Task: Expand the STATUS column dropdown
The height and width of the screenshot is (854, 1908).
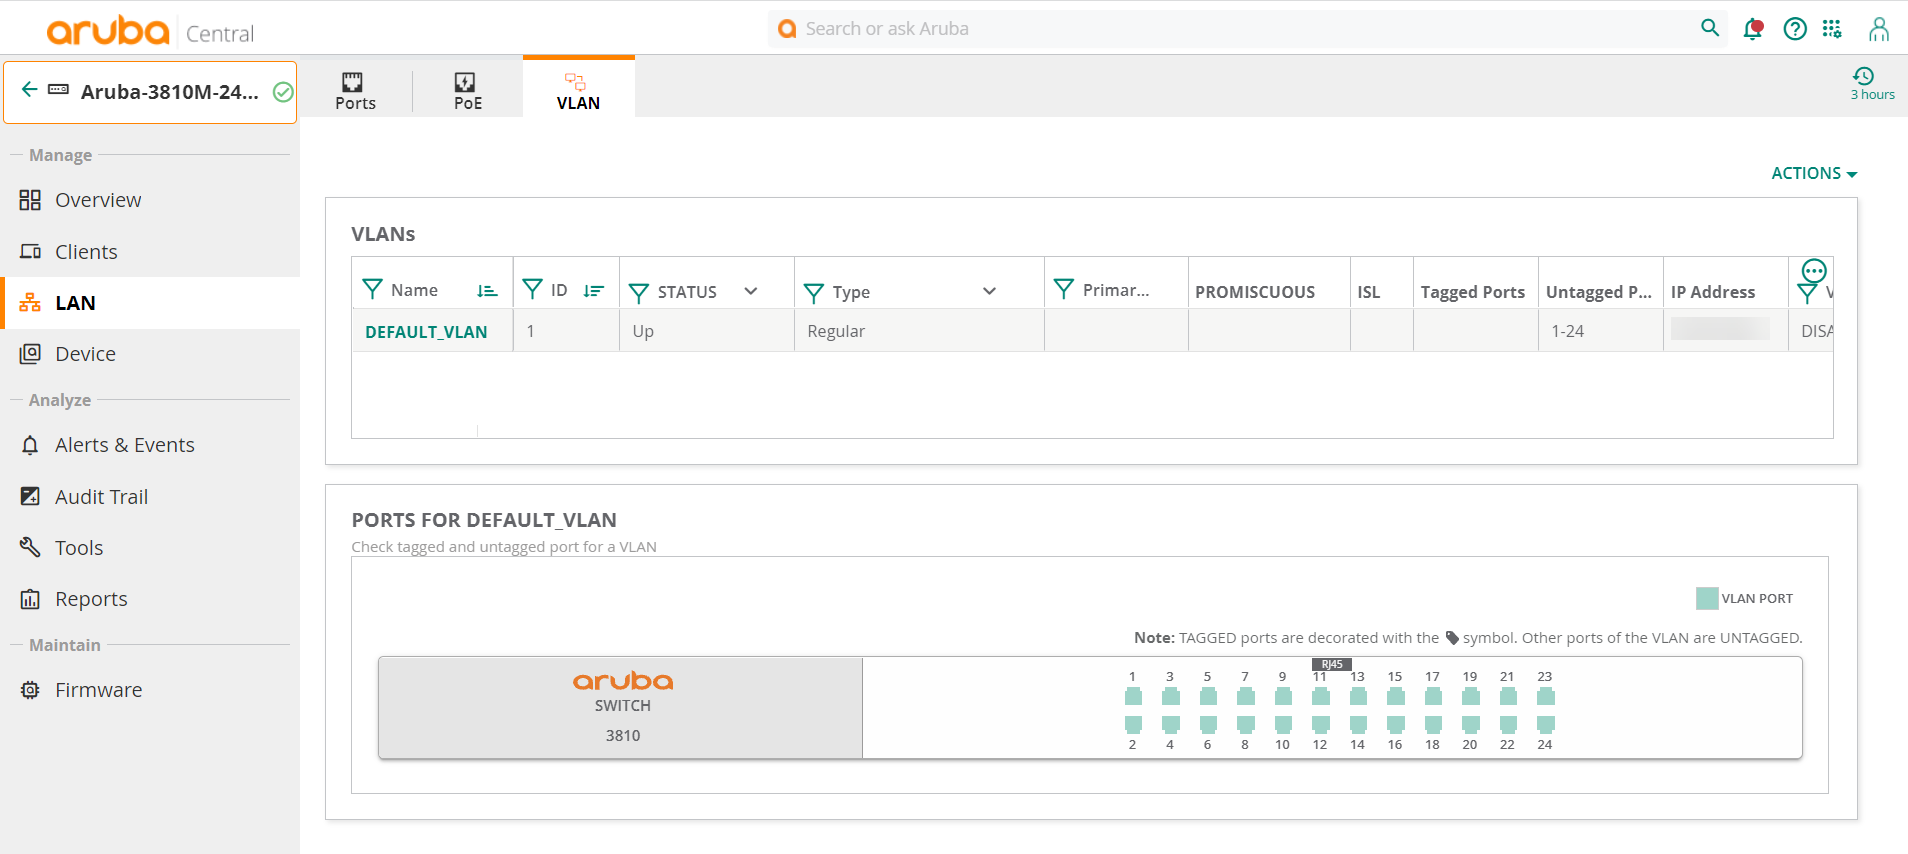Action: 751,291
